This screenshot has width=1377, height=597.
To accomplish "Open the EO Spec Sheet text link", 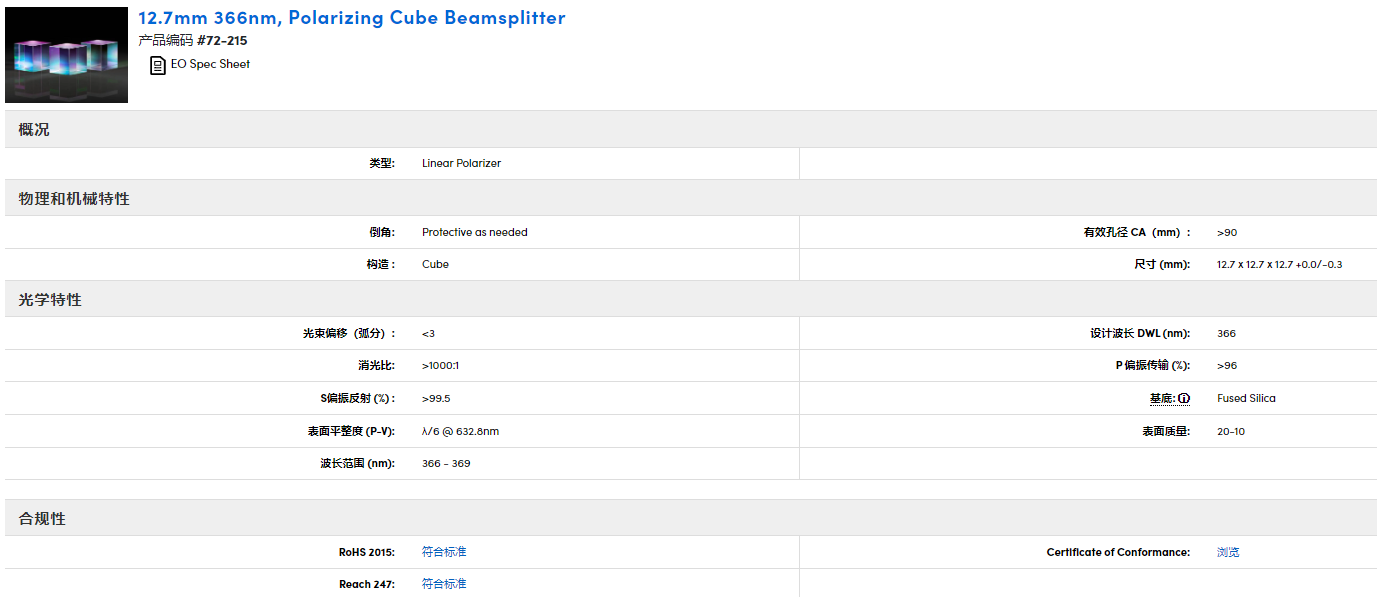I will tap(210, 64).
